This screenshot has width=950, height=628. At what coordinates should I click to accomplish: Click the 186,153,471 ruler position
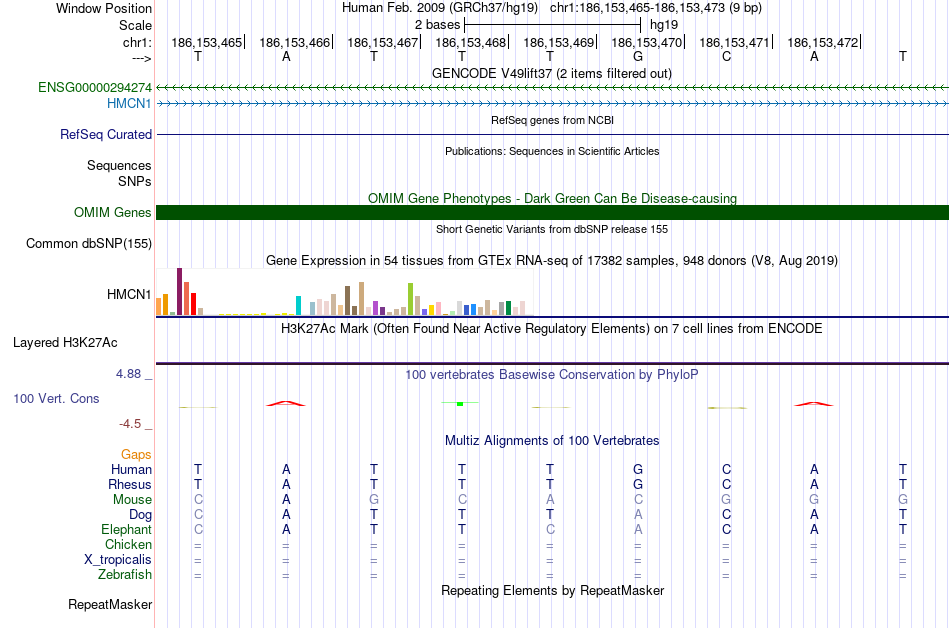735,42
